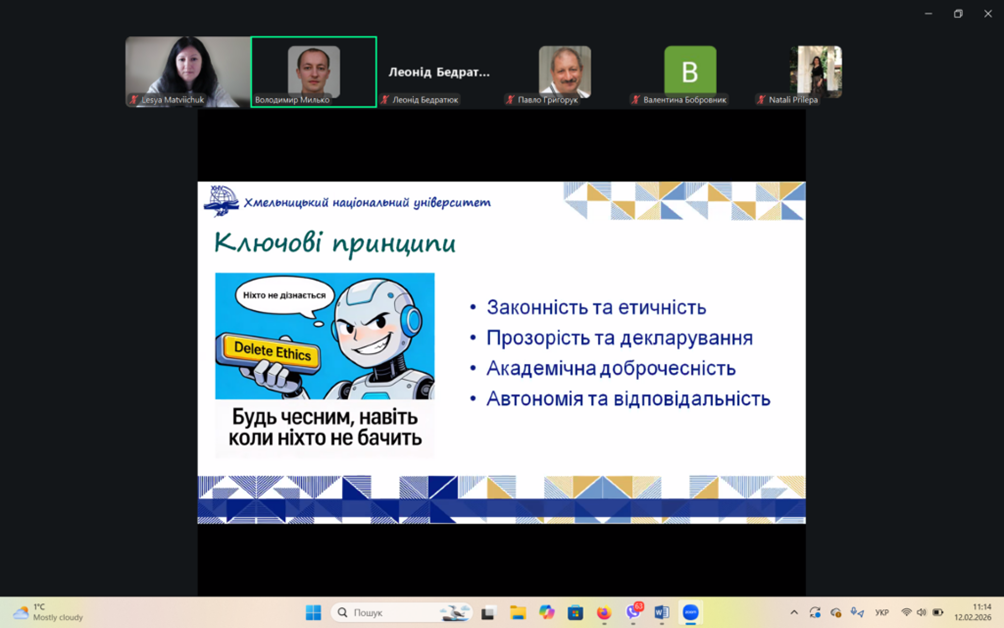The height and width of the screenshot is (628, 1004).
Task: Open Microsoft Store from the taskbar
Action: pyautogui.click(x=575, y=612)
